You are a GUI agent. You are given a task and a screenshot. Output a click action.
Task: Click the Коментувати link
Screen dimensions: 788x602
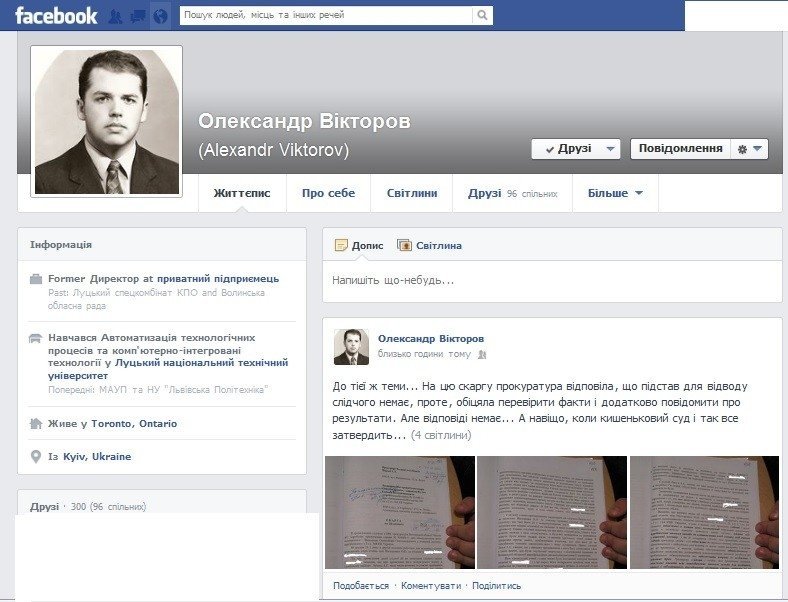[x=431, y=586]
